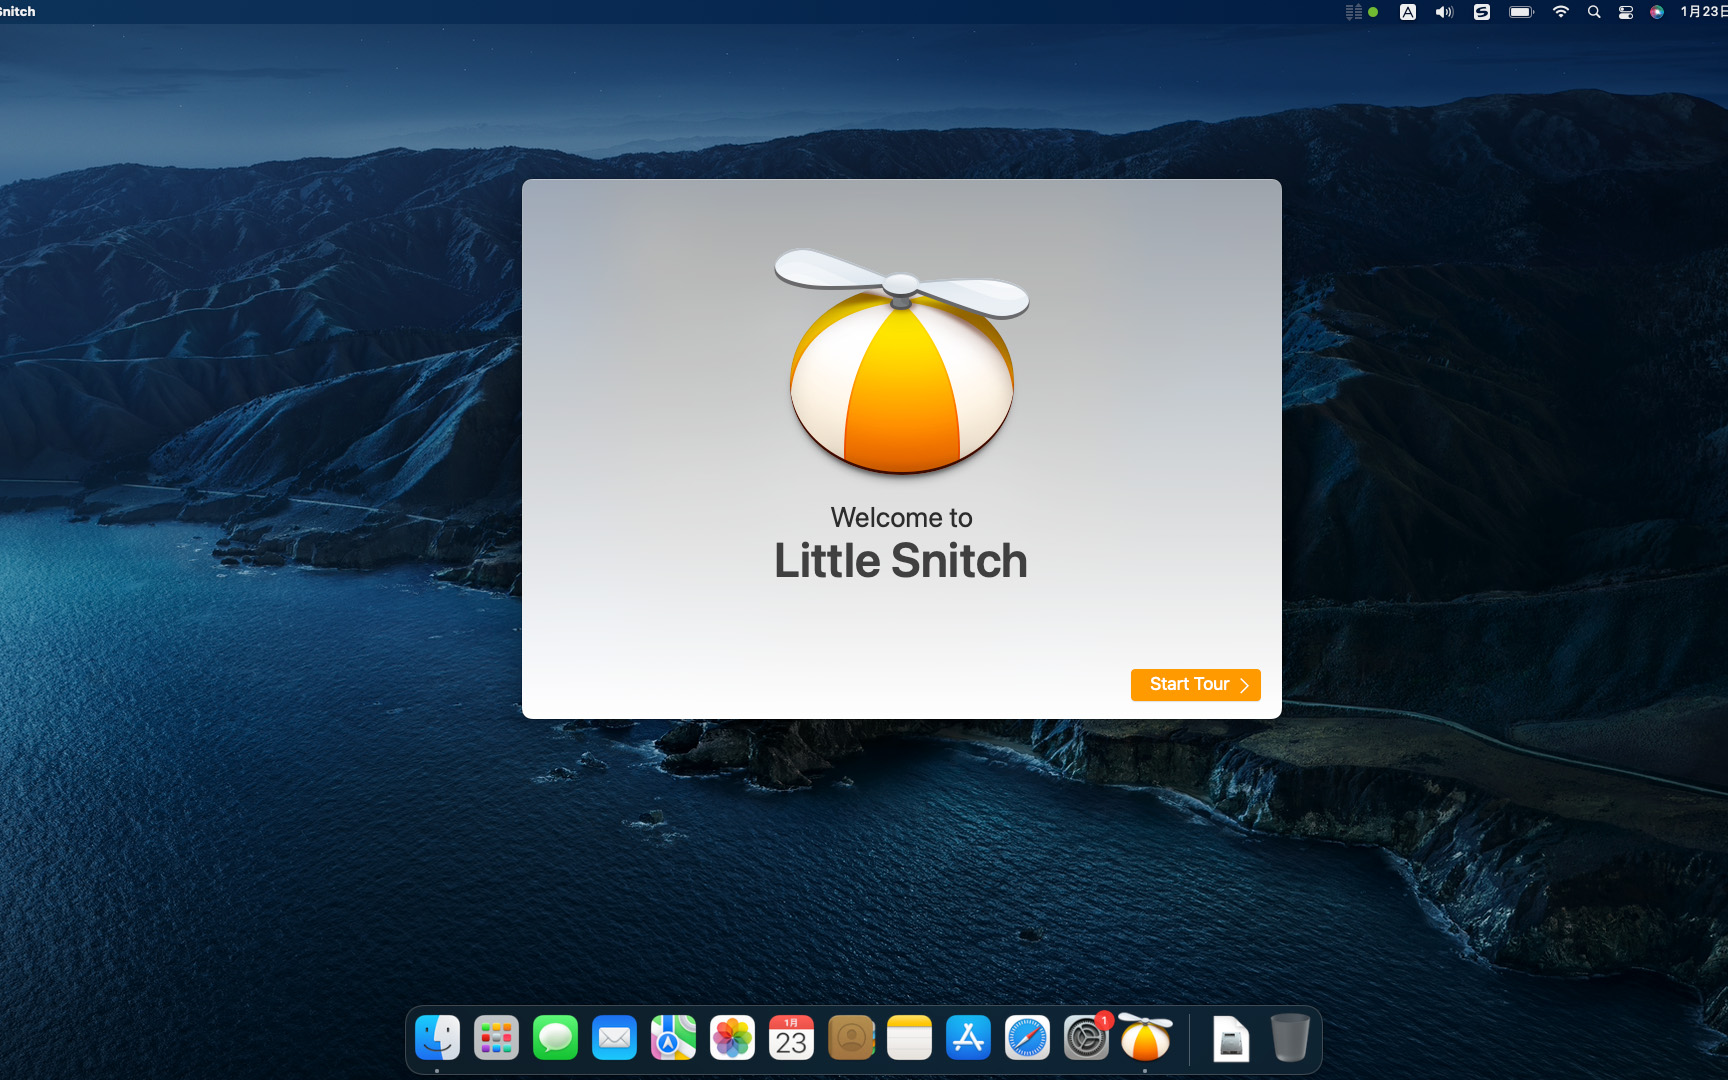Open Control Center in menu bar
Screen dimensions: 1728x1080
pos(1626,12)
